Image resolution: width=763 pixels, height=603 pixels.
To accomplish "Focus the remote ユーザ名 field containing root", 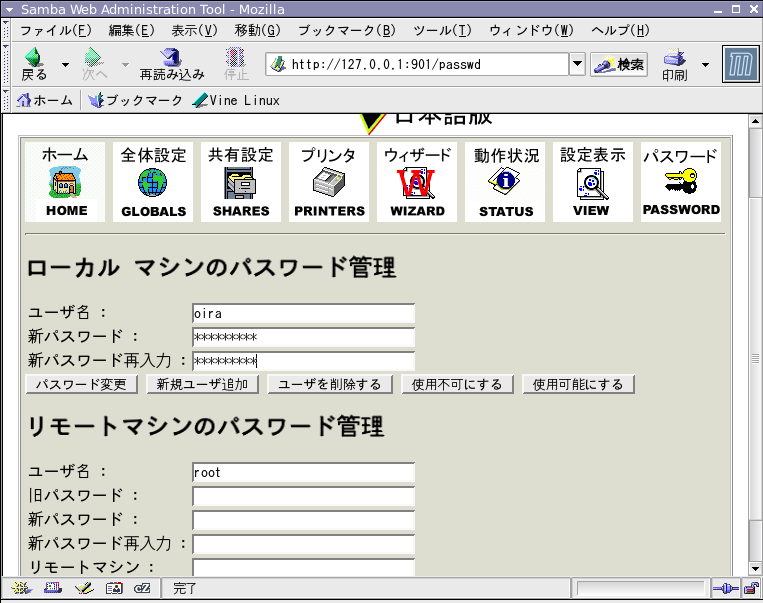I will coord(304,472).
